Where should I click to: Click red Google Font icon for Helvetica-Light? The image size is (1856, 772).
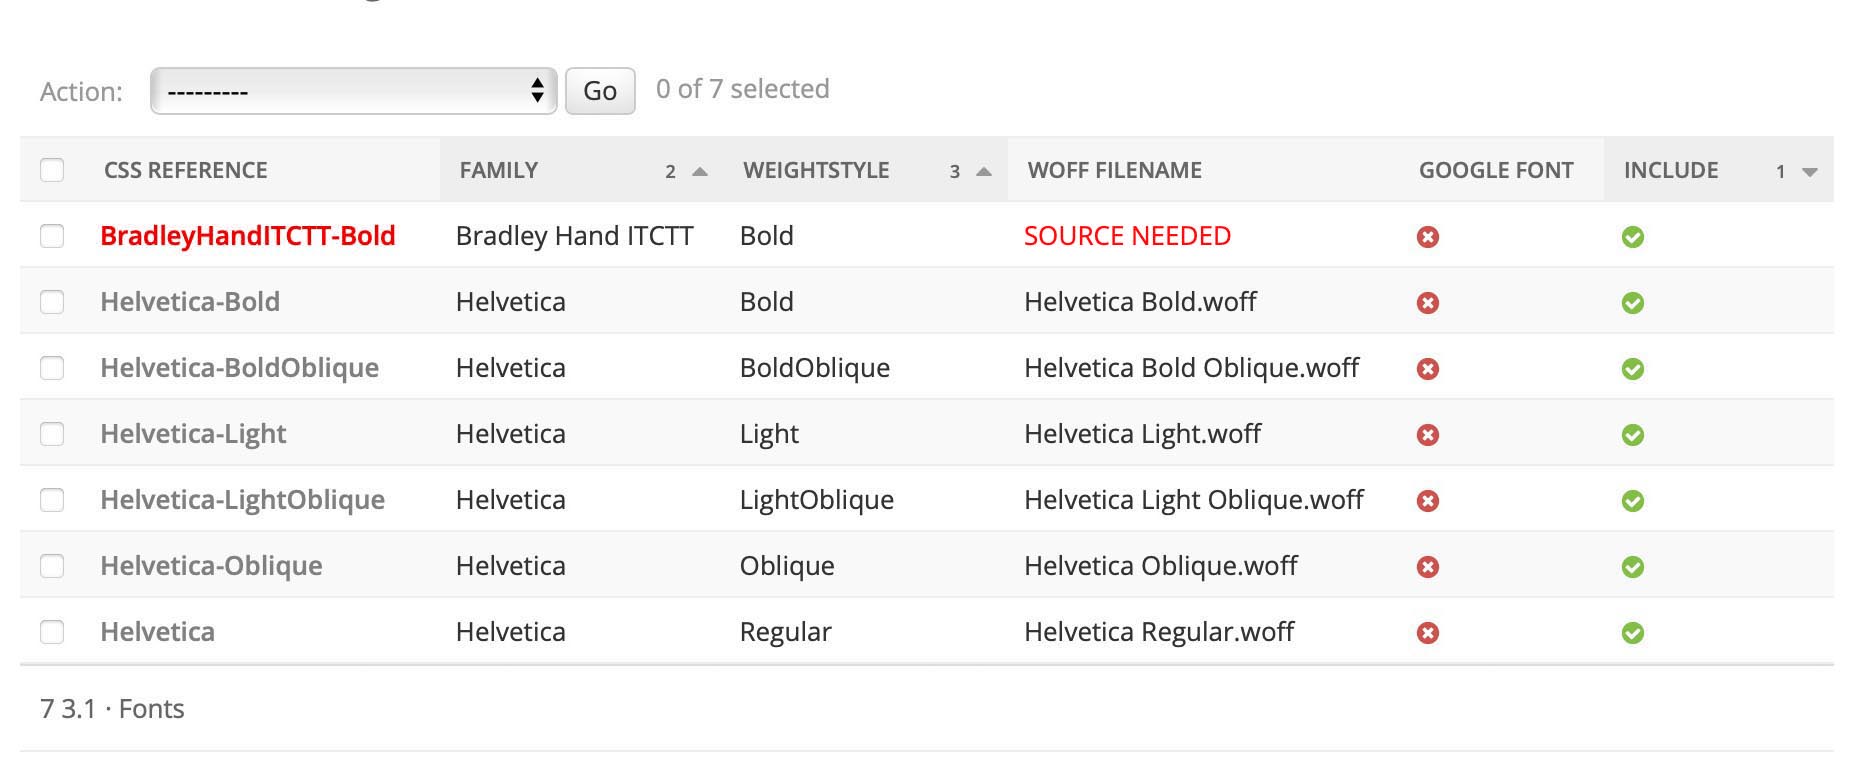click(x=1427, y=435)
